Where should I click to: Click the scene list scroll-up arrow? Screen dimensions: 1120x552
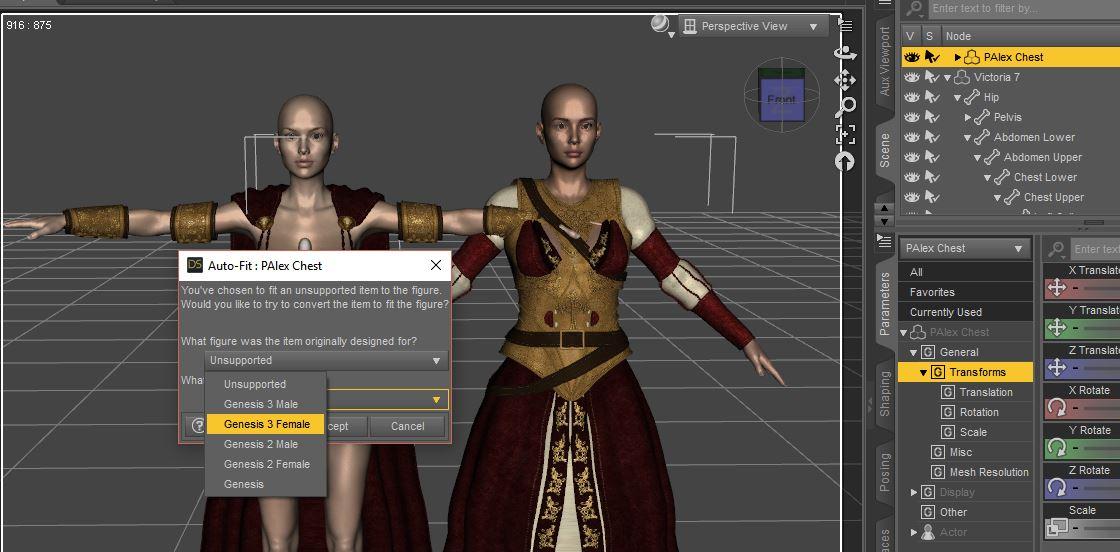884,209
